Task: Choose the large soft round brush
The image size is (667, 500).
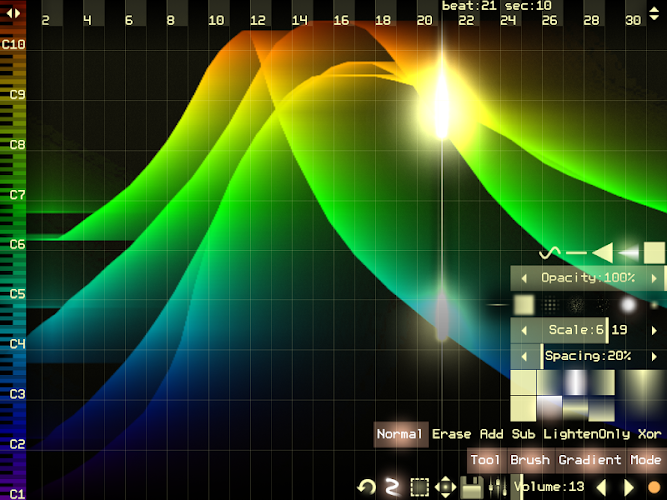Action: pyautogui.click(x=628, y=305)
